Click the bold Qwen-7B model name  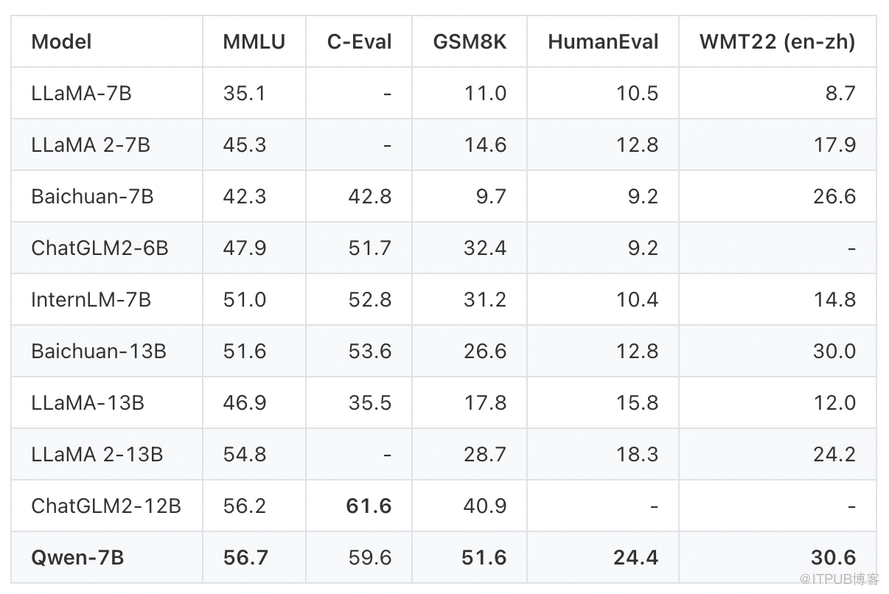77,558
